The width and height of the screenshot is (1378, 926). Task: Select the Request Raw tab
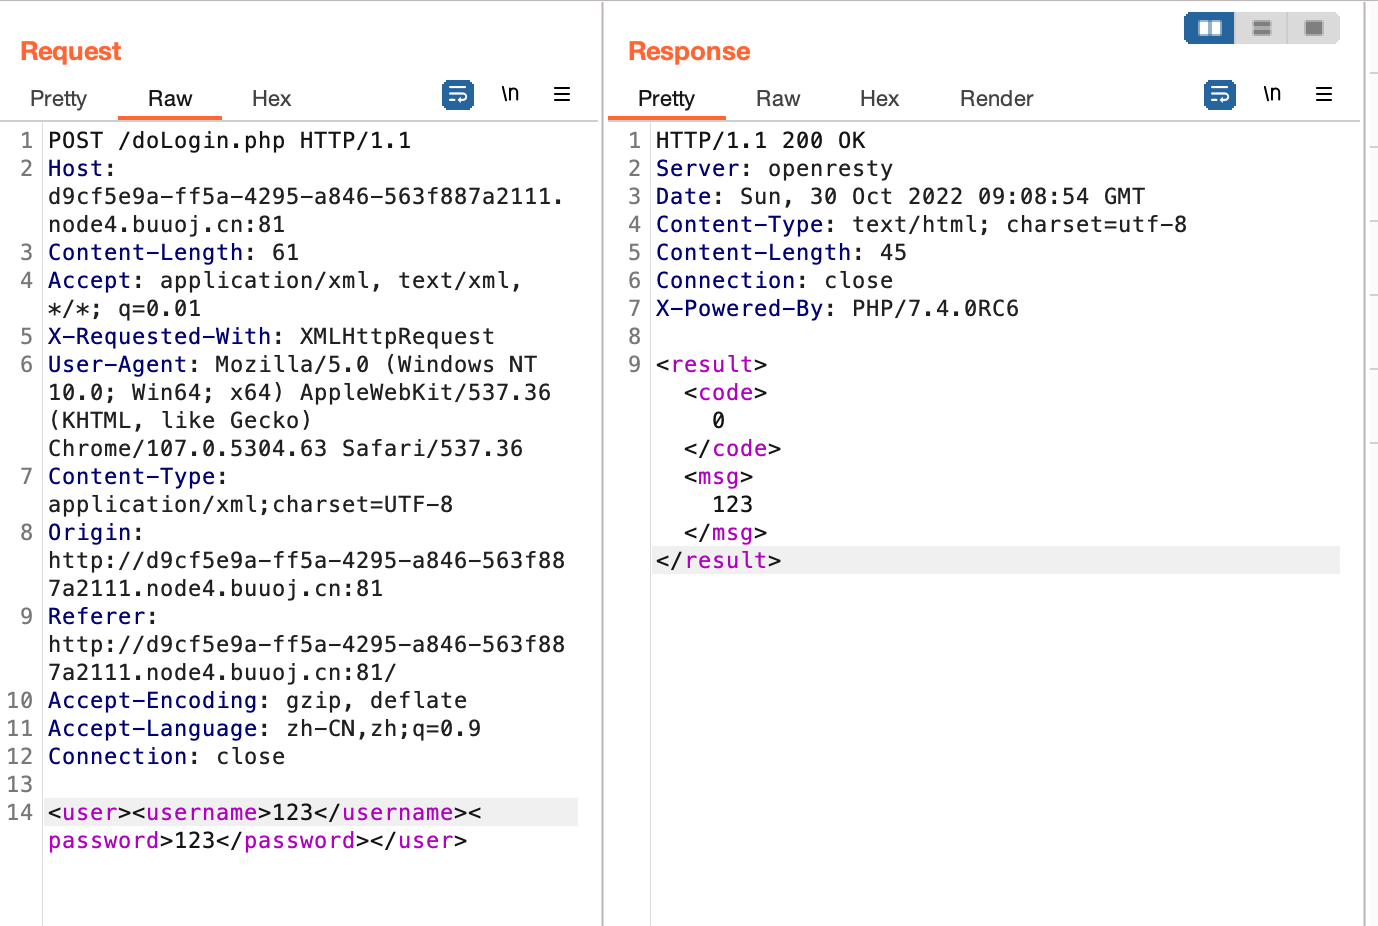[170, 98]
